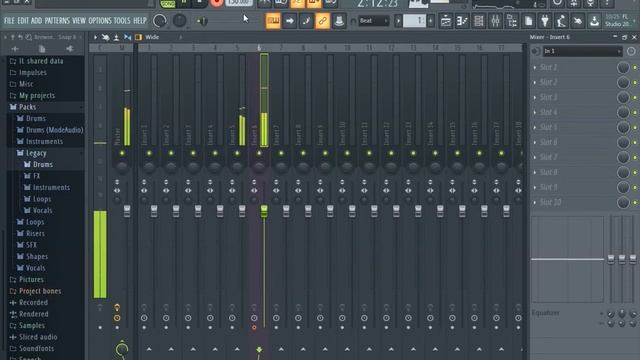Click Master track volume fader handle
This screenshot has width=640, height=360.
pyautogui.click(x=127, y=211)
